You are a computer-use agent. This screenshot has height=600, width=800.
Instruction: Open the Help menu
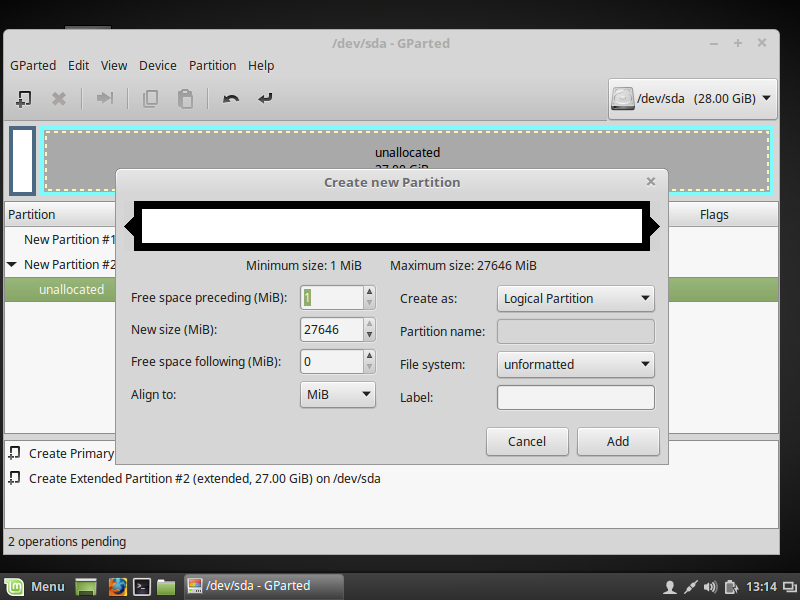click(261, 66)
